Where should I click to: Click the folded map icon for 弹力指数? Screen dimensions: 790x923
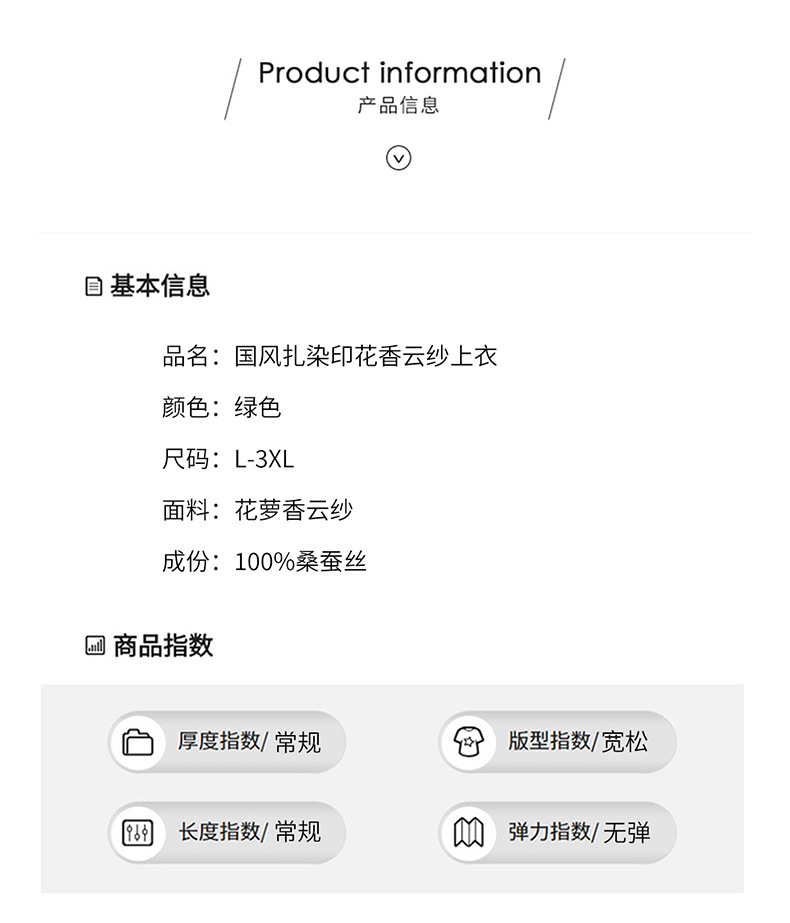click(x=468, y=832)
